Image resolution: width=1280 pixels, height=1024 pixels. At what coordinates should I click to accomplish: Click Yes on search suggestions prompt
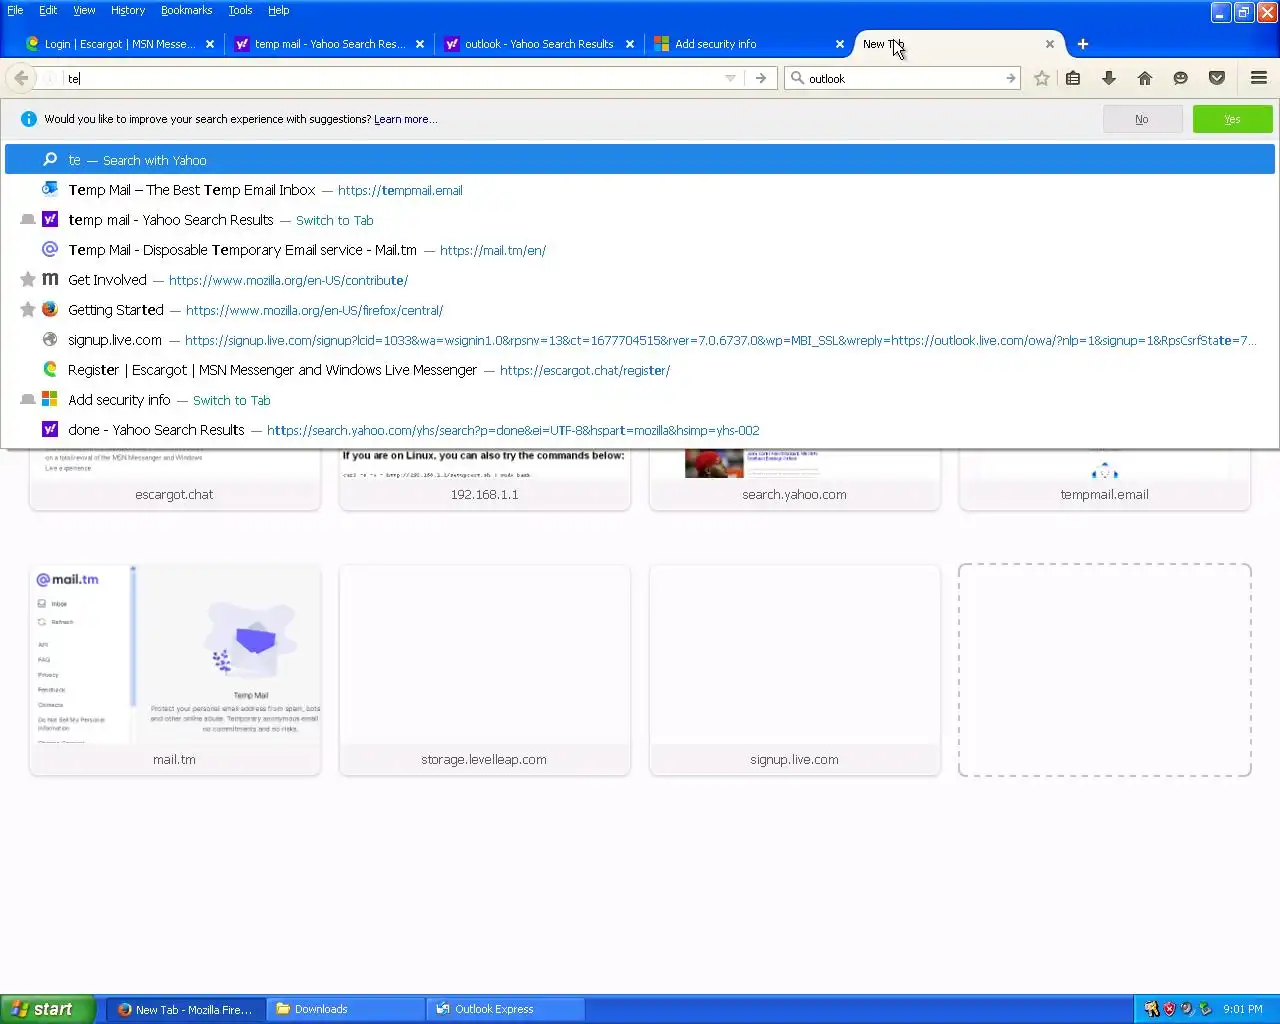(x=1232, y=119)
